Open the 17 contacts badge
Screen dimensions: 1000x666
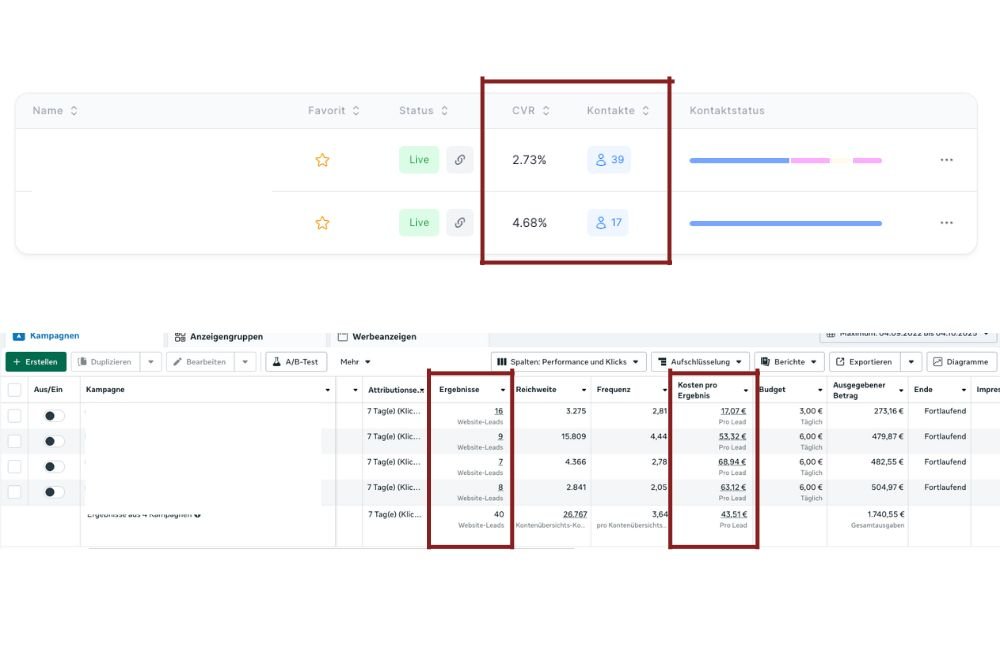point(608,223)
